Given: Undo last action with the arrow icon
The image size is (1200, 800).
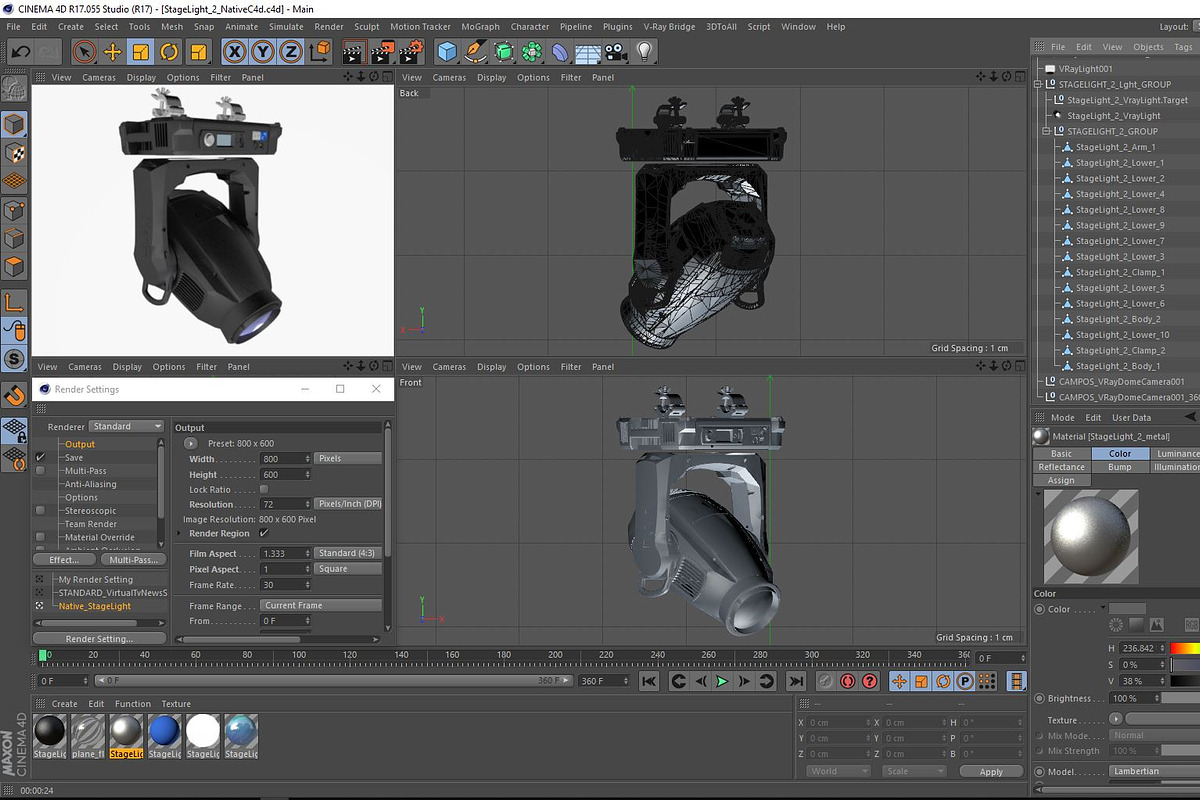Looking at the screenshot, I should (x=20, y=51).
